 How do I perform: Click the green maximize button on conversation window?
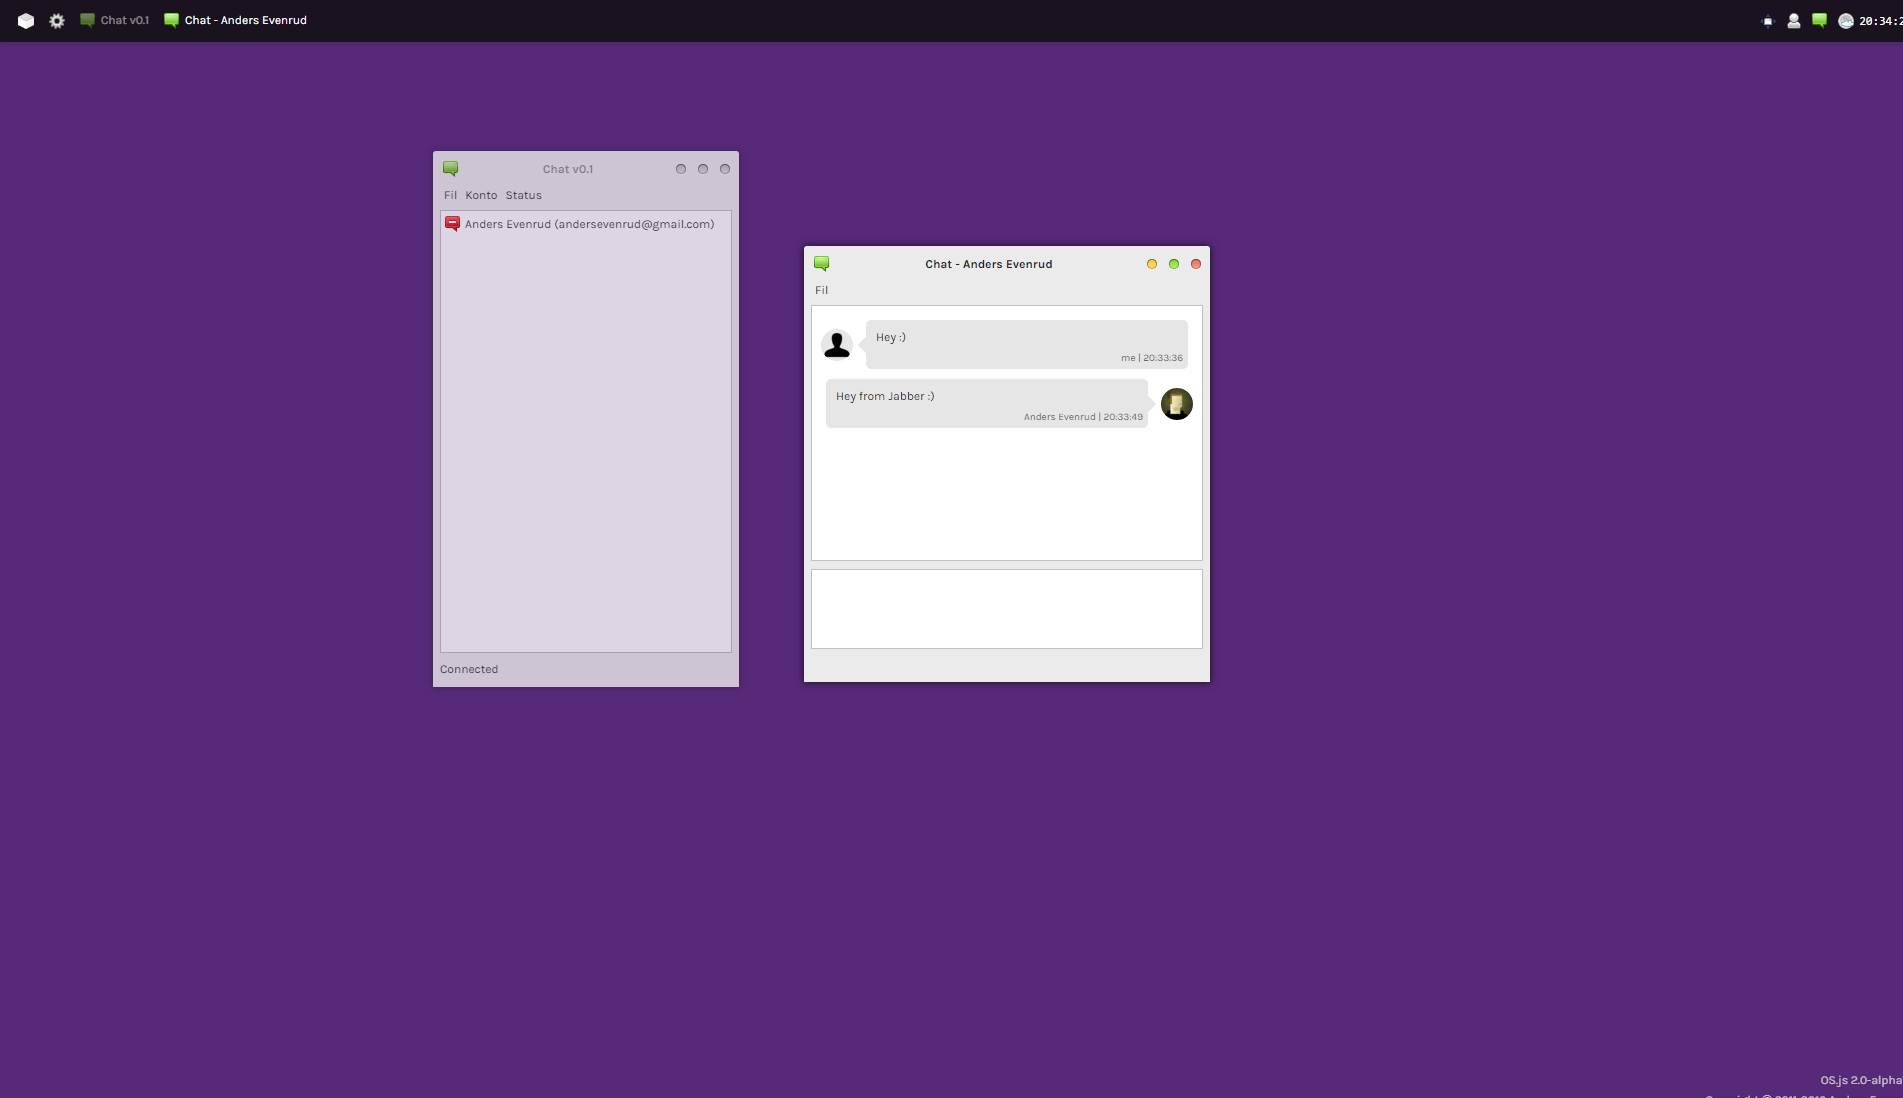point(1174,264)
